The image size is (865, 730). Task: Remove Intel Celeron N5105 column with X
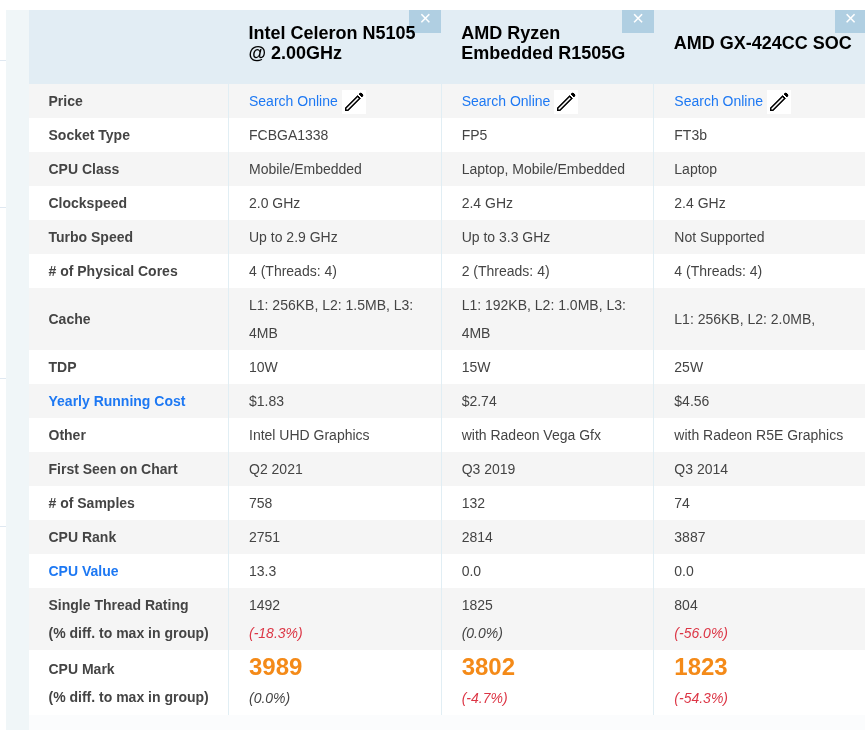click(425, 20)
